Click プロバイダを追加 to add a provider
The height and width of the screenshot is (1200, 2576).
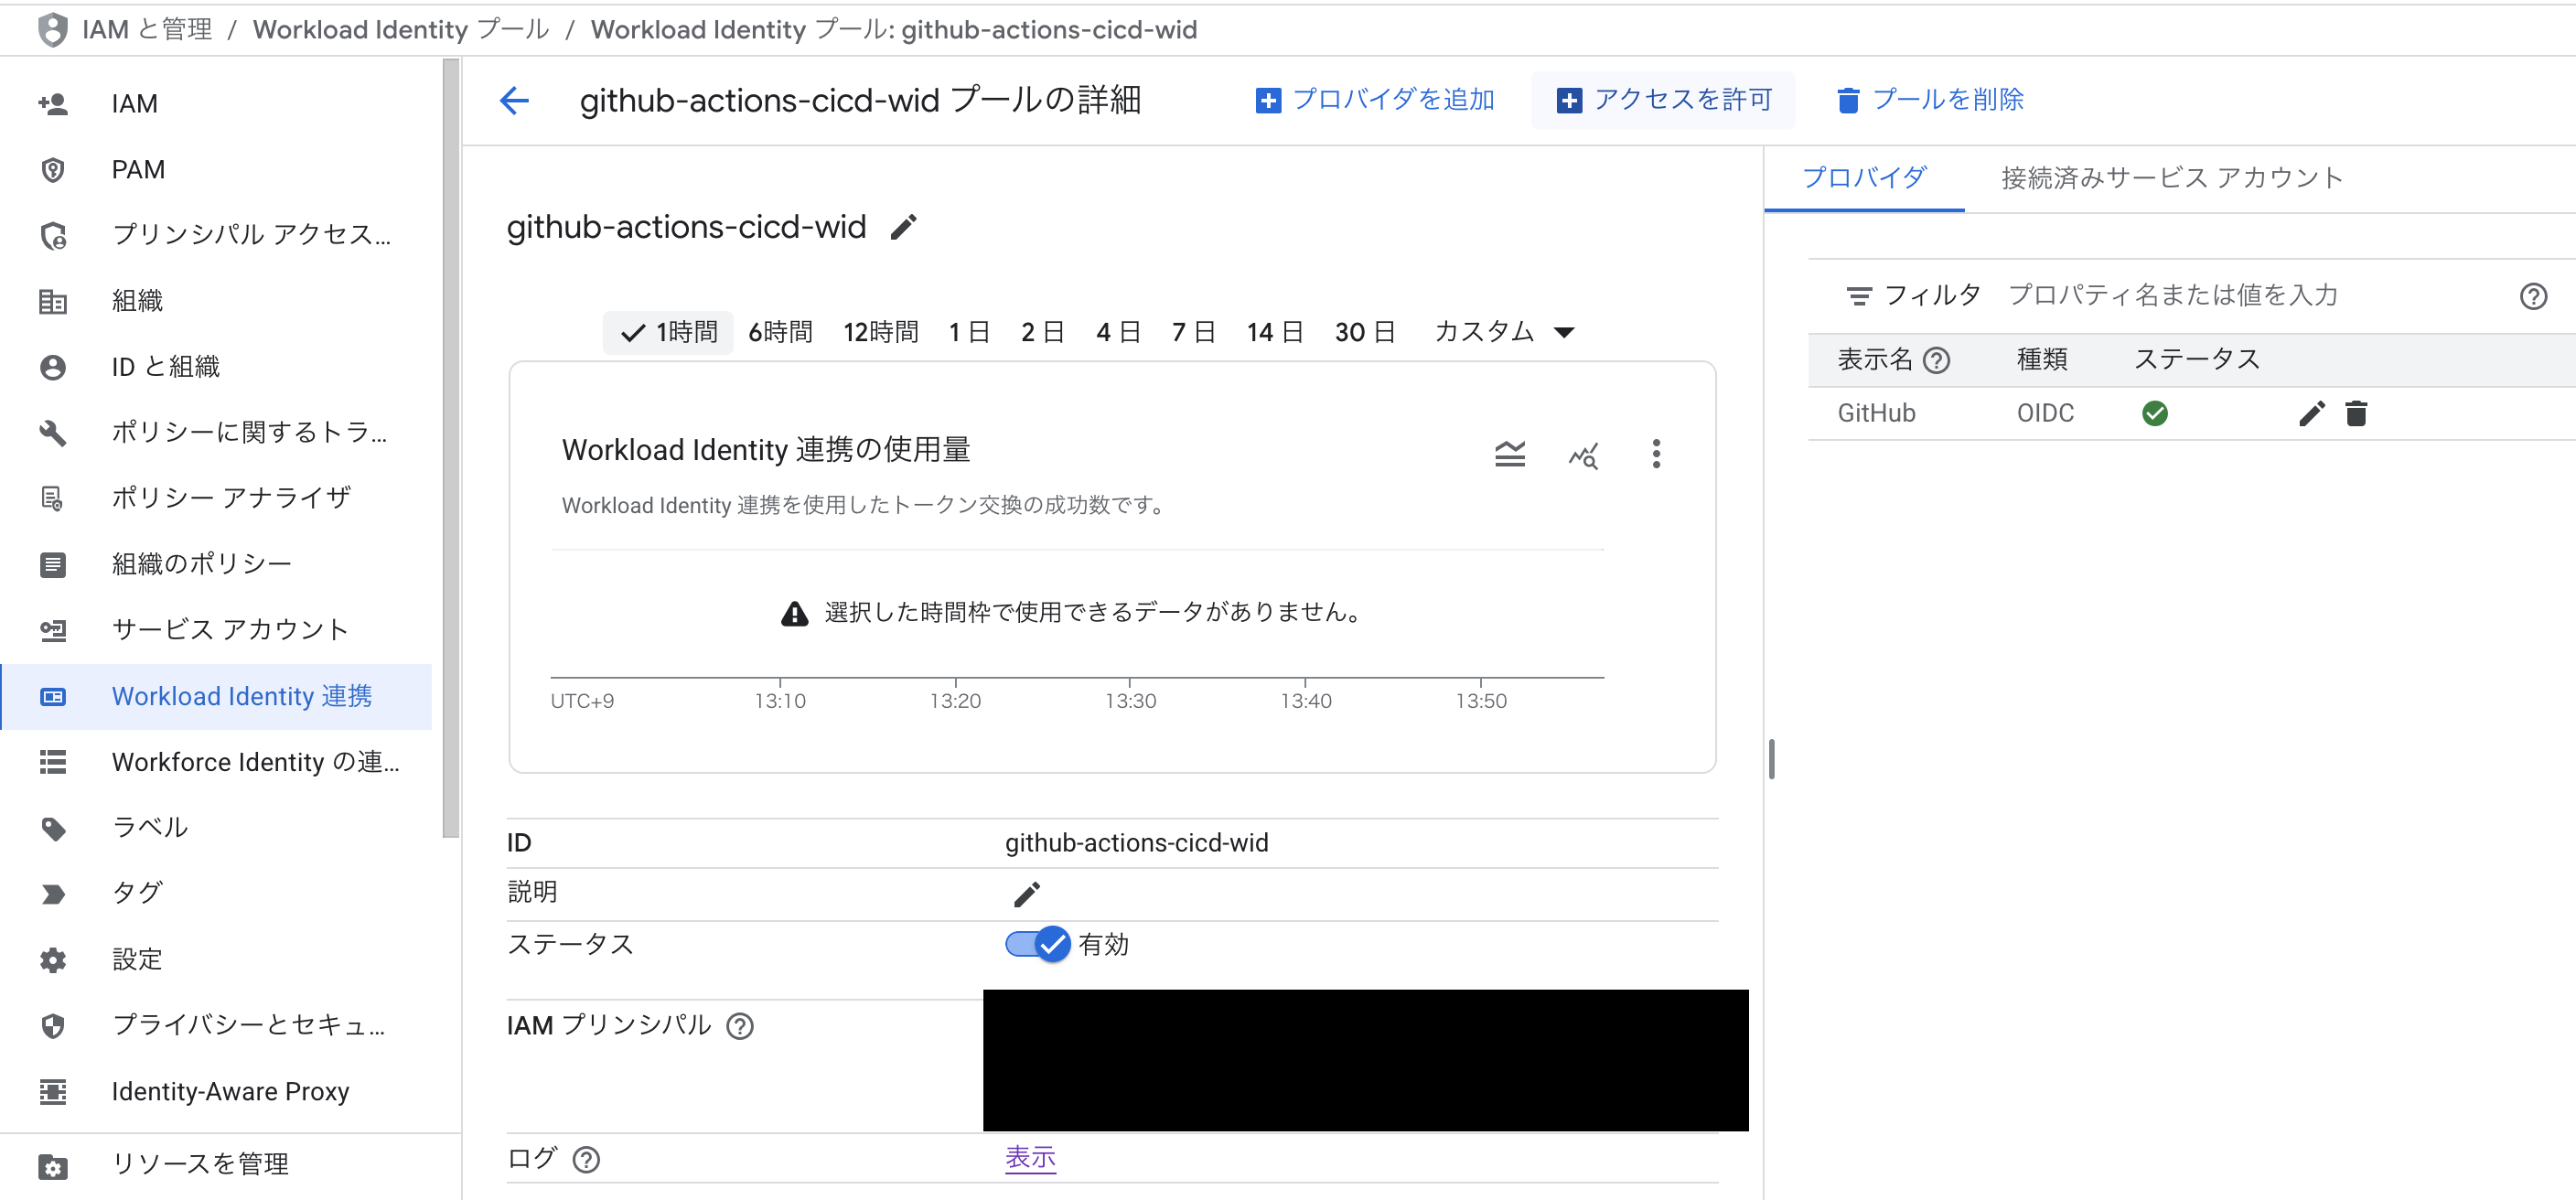(x=1375, y=99)
